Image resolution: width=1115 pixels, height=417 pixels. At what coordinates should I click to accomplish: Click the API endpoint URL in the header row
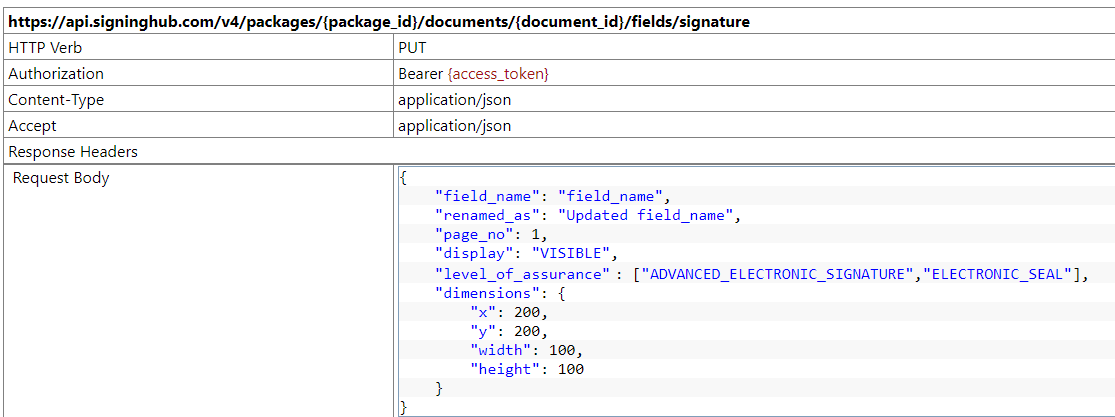click(379, 21)
